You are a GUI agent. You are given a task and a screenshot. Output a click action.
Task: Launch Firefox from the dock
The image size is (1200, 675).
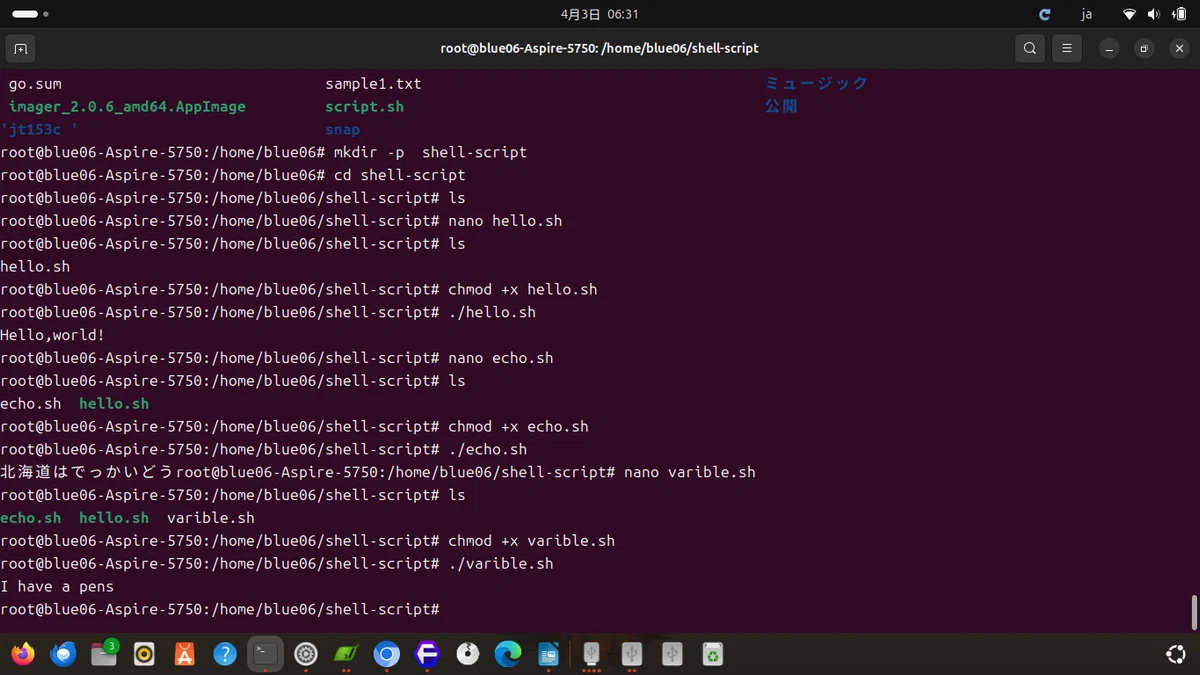[22, 654]
